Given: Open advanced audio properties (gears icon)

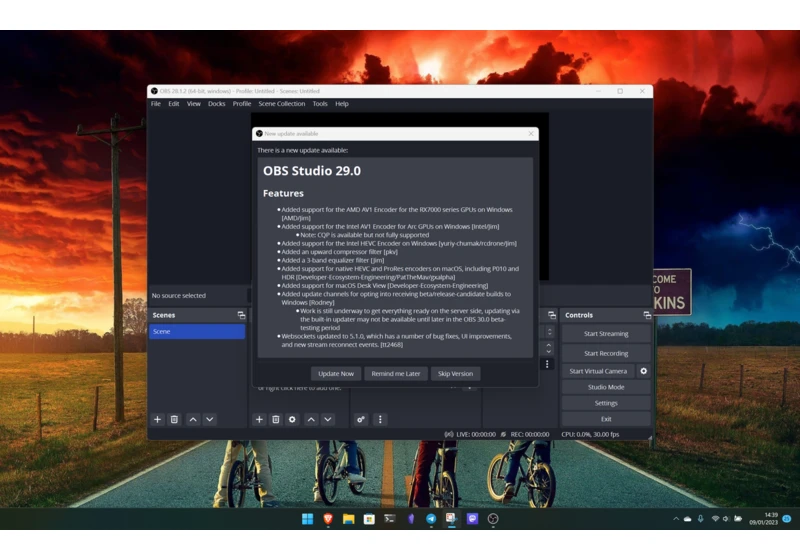Looking at the screenshot, I should coord(361,419).
